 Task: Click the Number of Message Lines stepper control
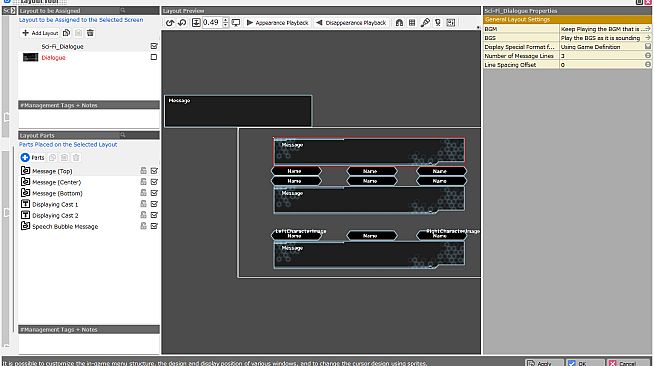click(x=648, y=55)
